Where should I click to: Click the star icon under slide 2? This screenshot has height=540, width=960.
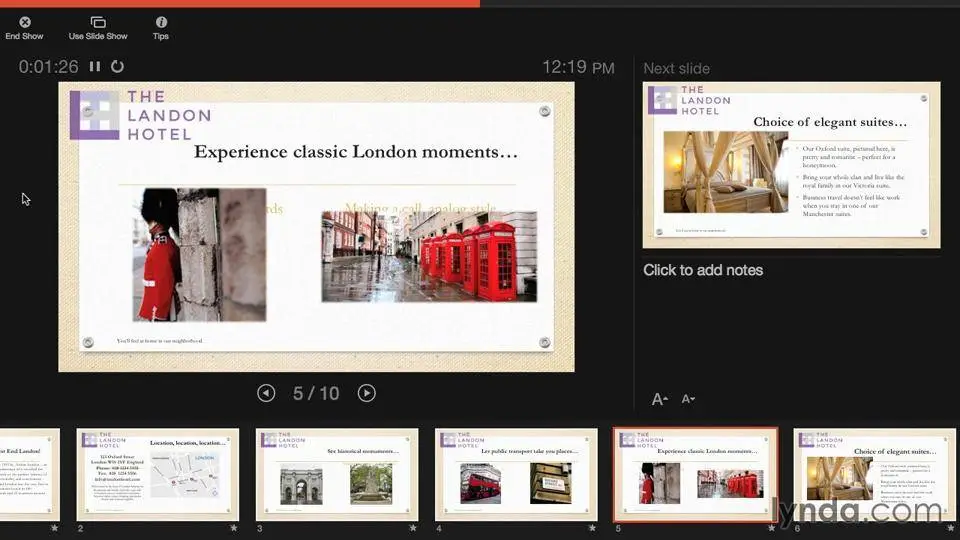tap(234, 528)
